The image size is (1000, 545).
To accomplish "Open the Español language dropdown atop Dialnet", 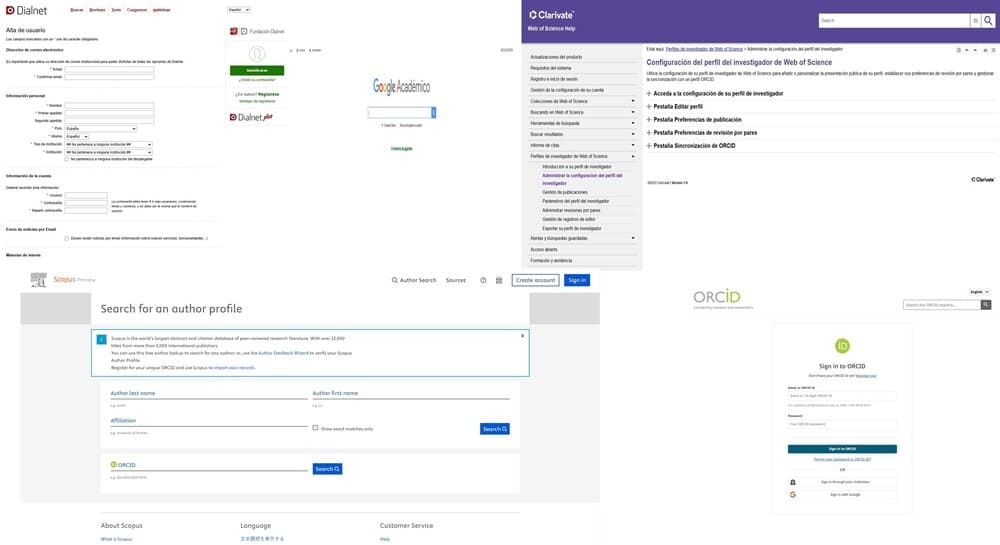I will pos(239,10).
